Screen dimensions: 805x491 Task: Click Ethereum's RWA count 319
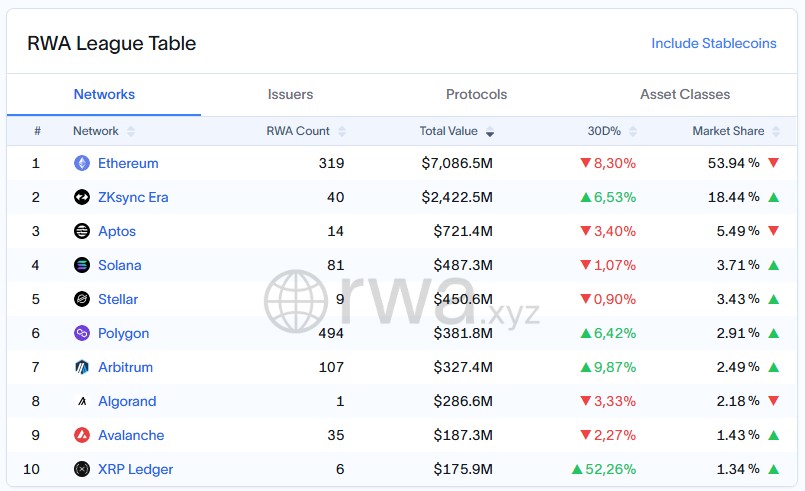[331, 163]
